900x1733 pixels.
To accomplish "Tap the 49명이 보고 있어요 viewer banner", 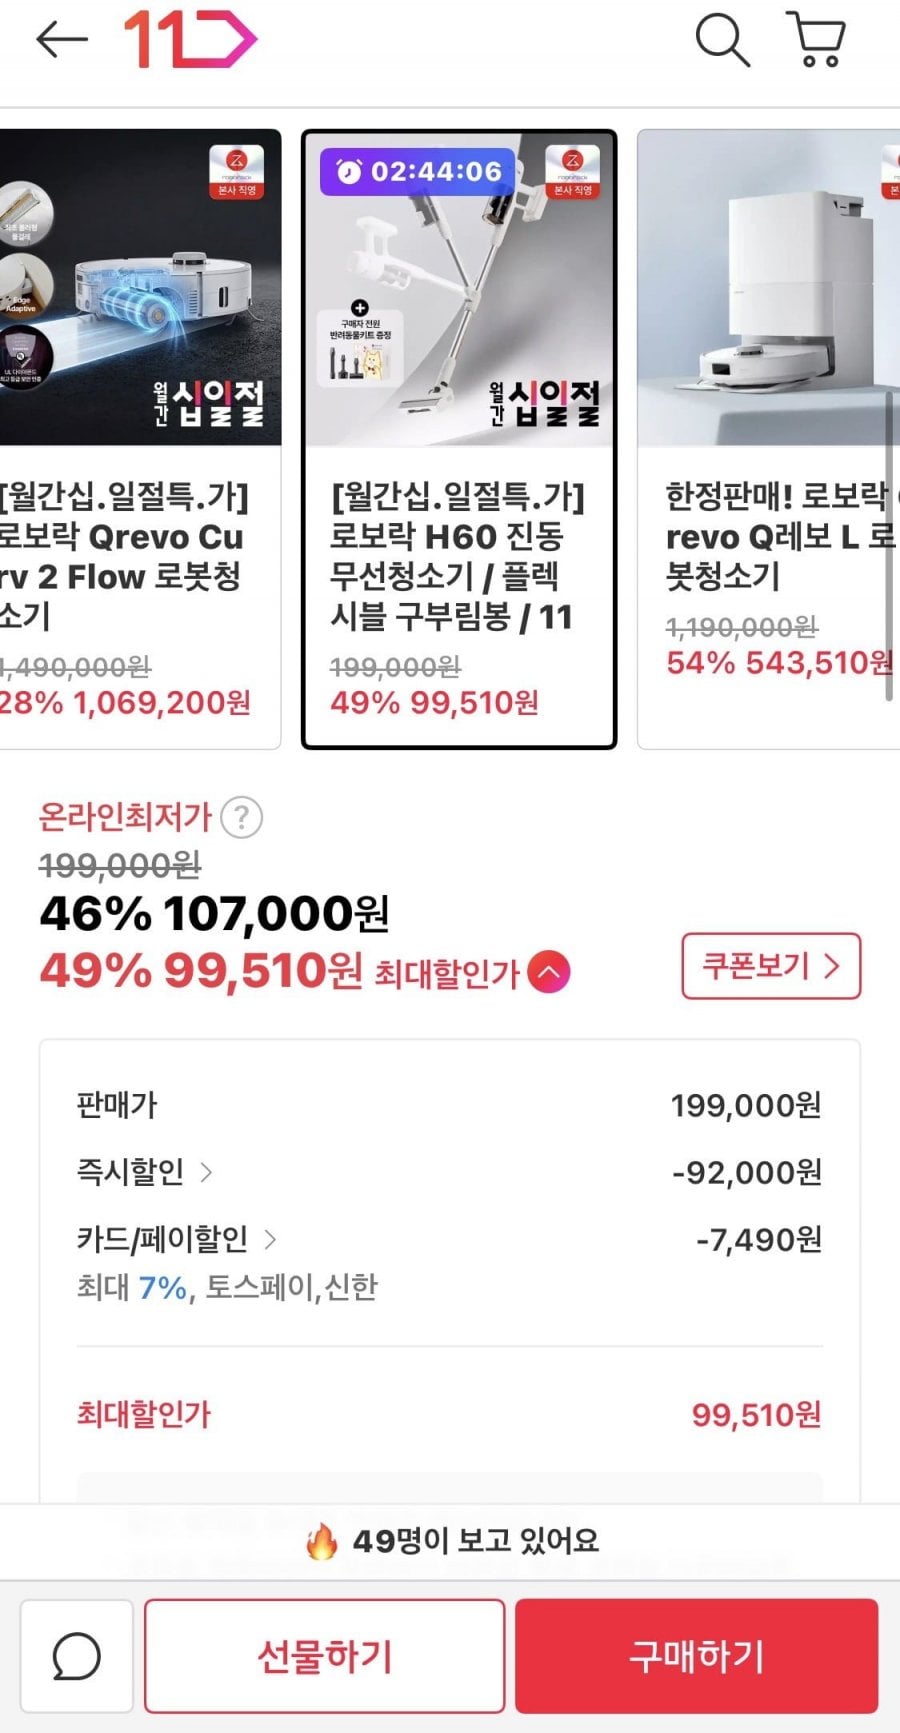I will (x=453, y=1541).
